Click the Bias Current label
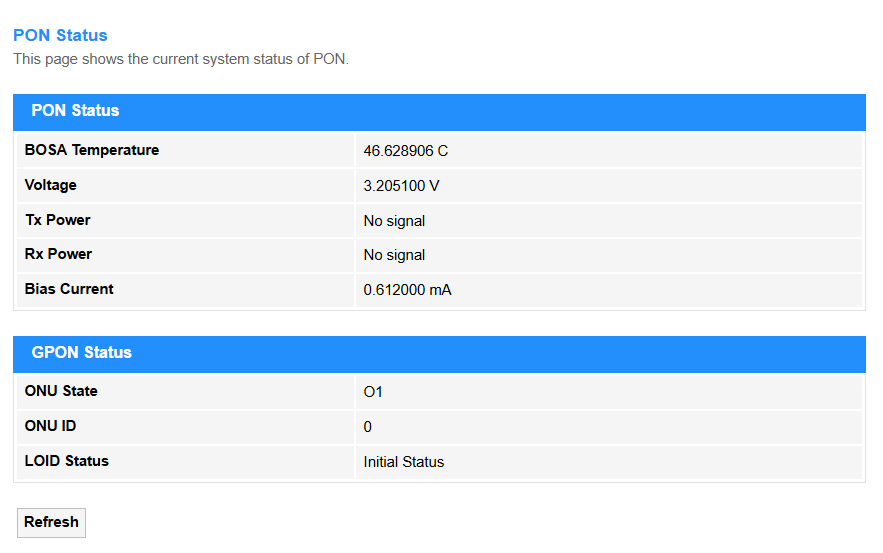The width and height of the screenshot is (883, 553). tap(69, 289)
